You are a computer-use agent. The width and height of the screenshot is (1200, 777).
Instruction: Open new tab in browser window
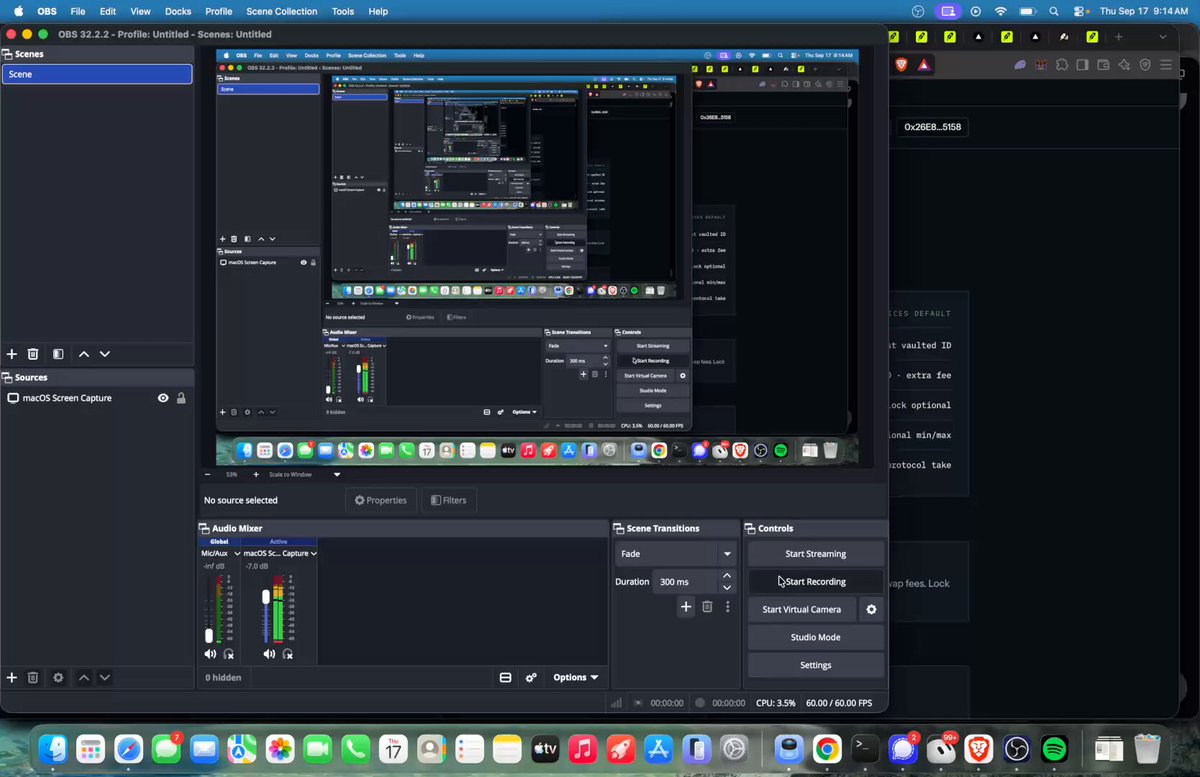click(1119, 37)
